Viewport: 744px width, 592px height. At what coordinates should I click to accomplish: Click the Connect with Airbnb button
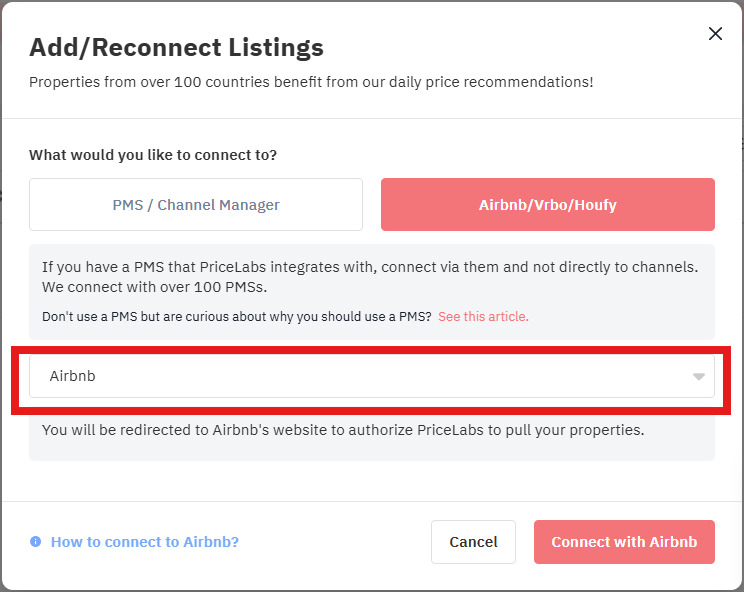coord(624,542)
